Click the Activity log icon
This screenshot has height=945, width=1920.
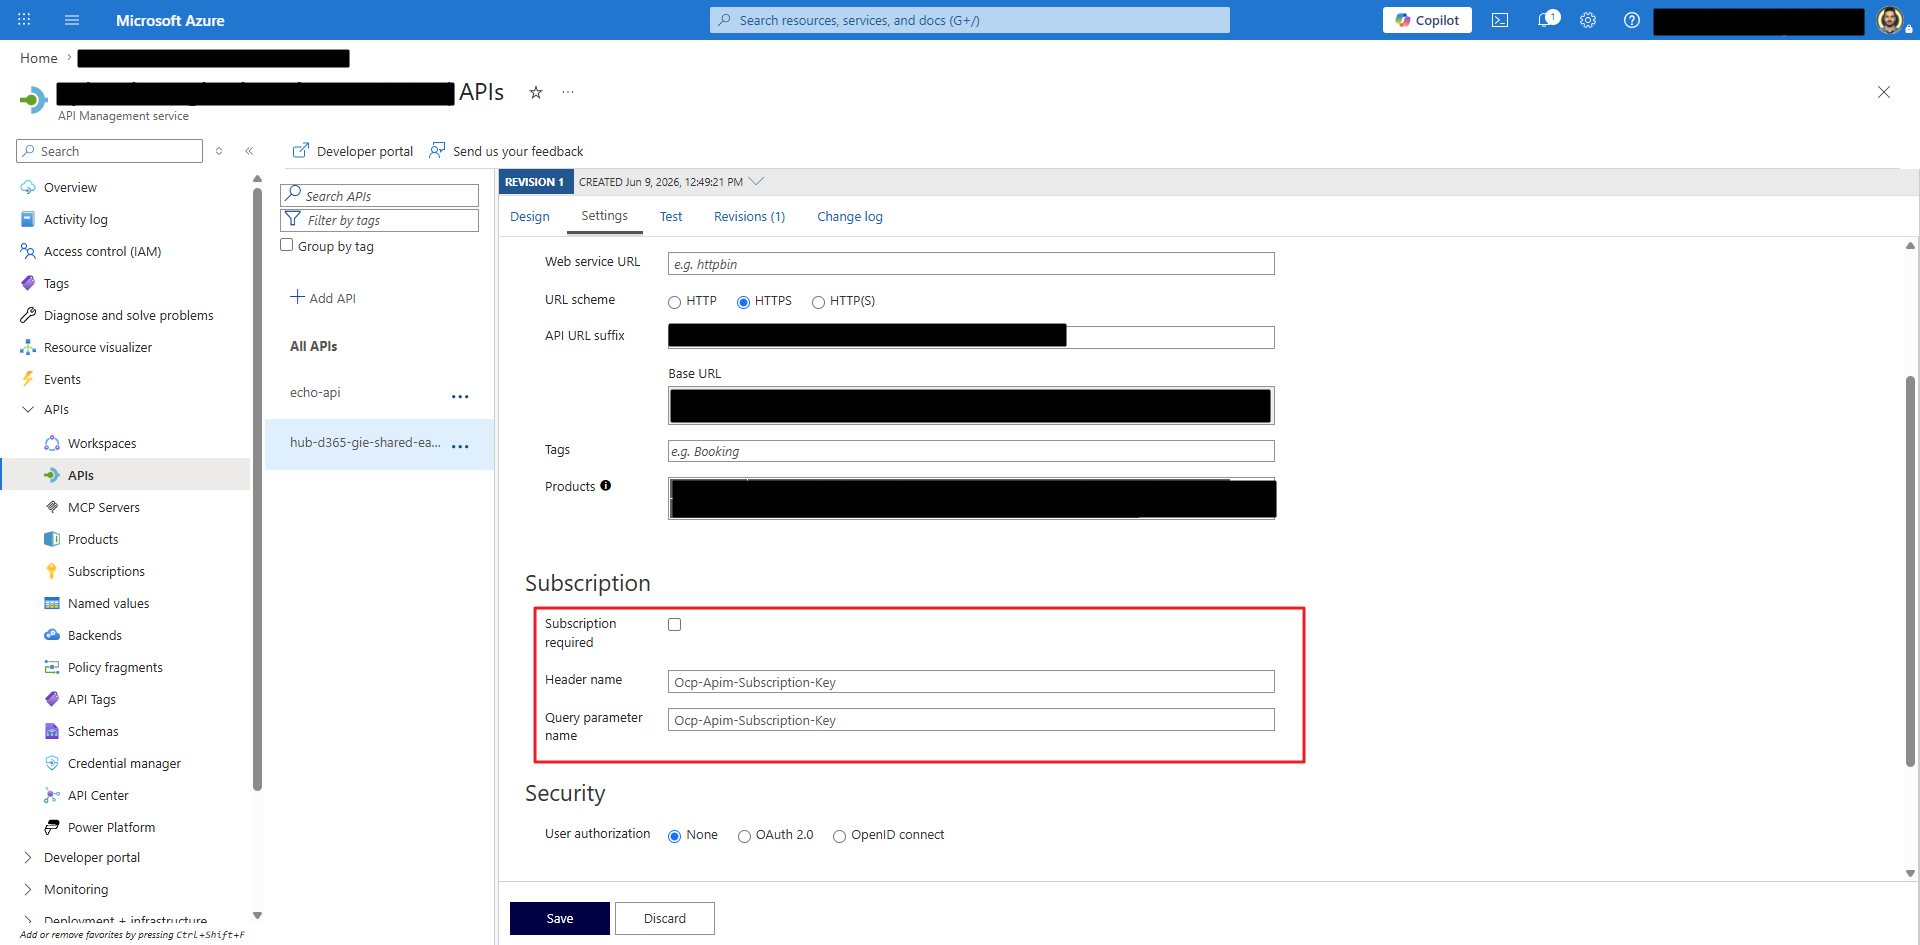(x=28, y=219)
